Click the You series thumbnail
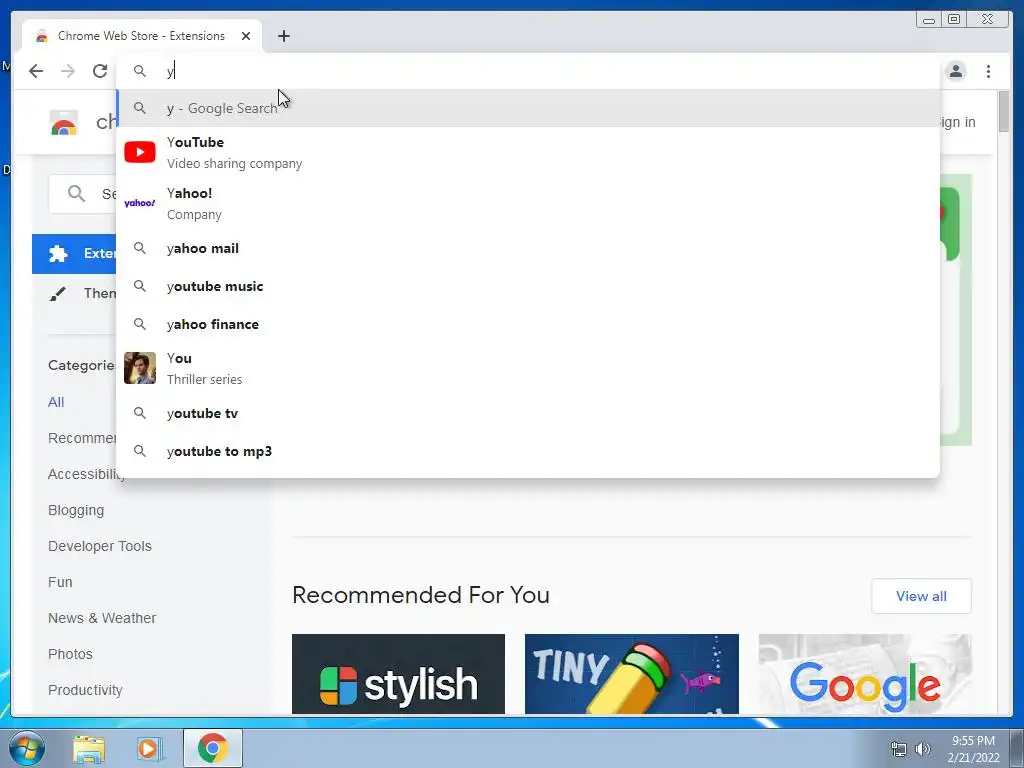Viewport: 1024px width, 768px height. coord(140,368)
